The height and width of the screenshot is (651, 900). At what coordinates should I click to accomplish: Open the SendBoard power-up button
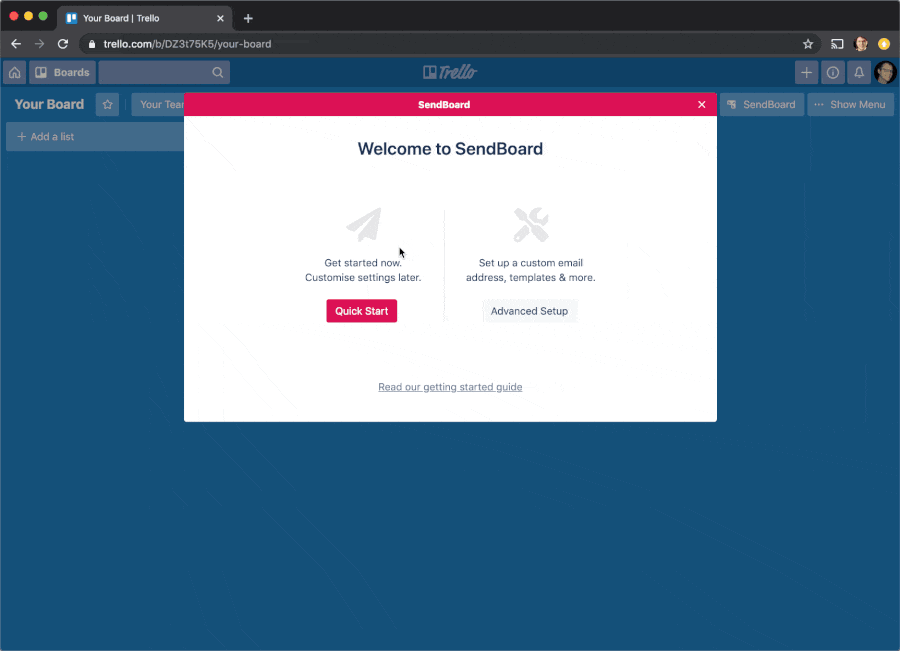[762, 104]
